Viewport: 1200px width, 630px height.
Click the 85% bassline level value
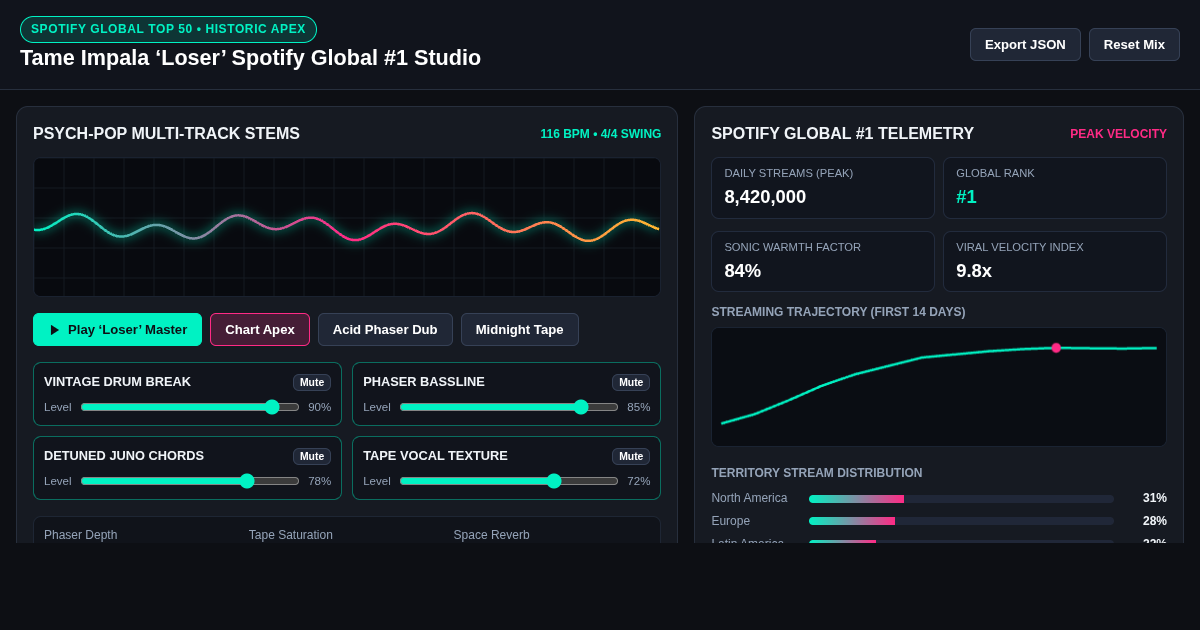pos(638,407)
